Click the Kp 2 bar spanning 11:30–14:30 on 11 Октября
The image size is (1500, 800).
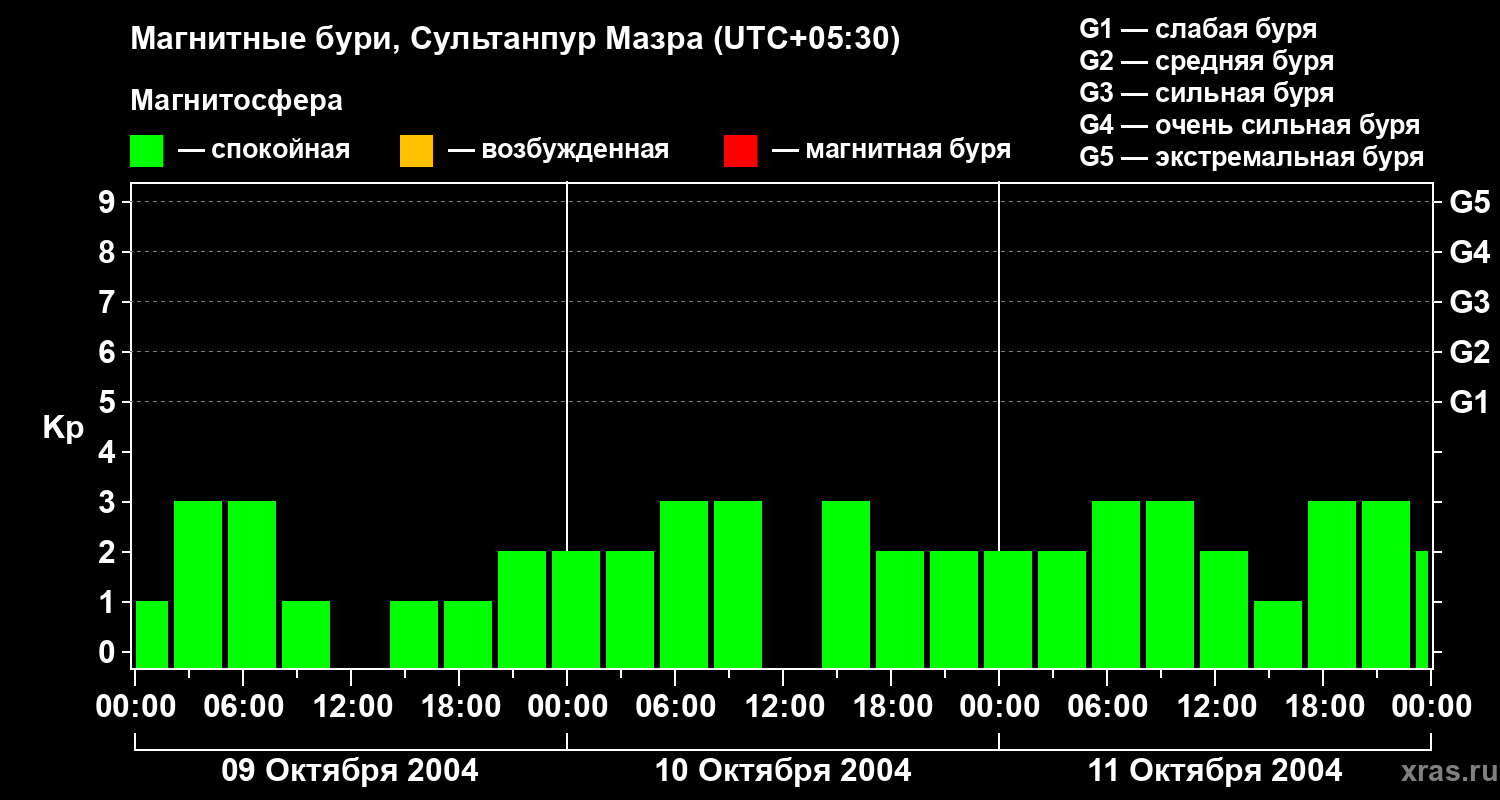click(x=1224, y=609)
